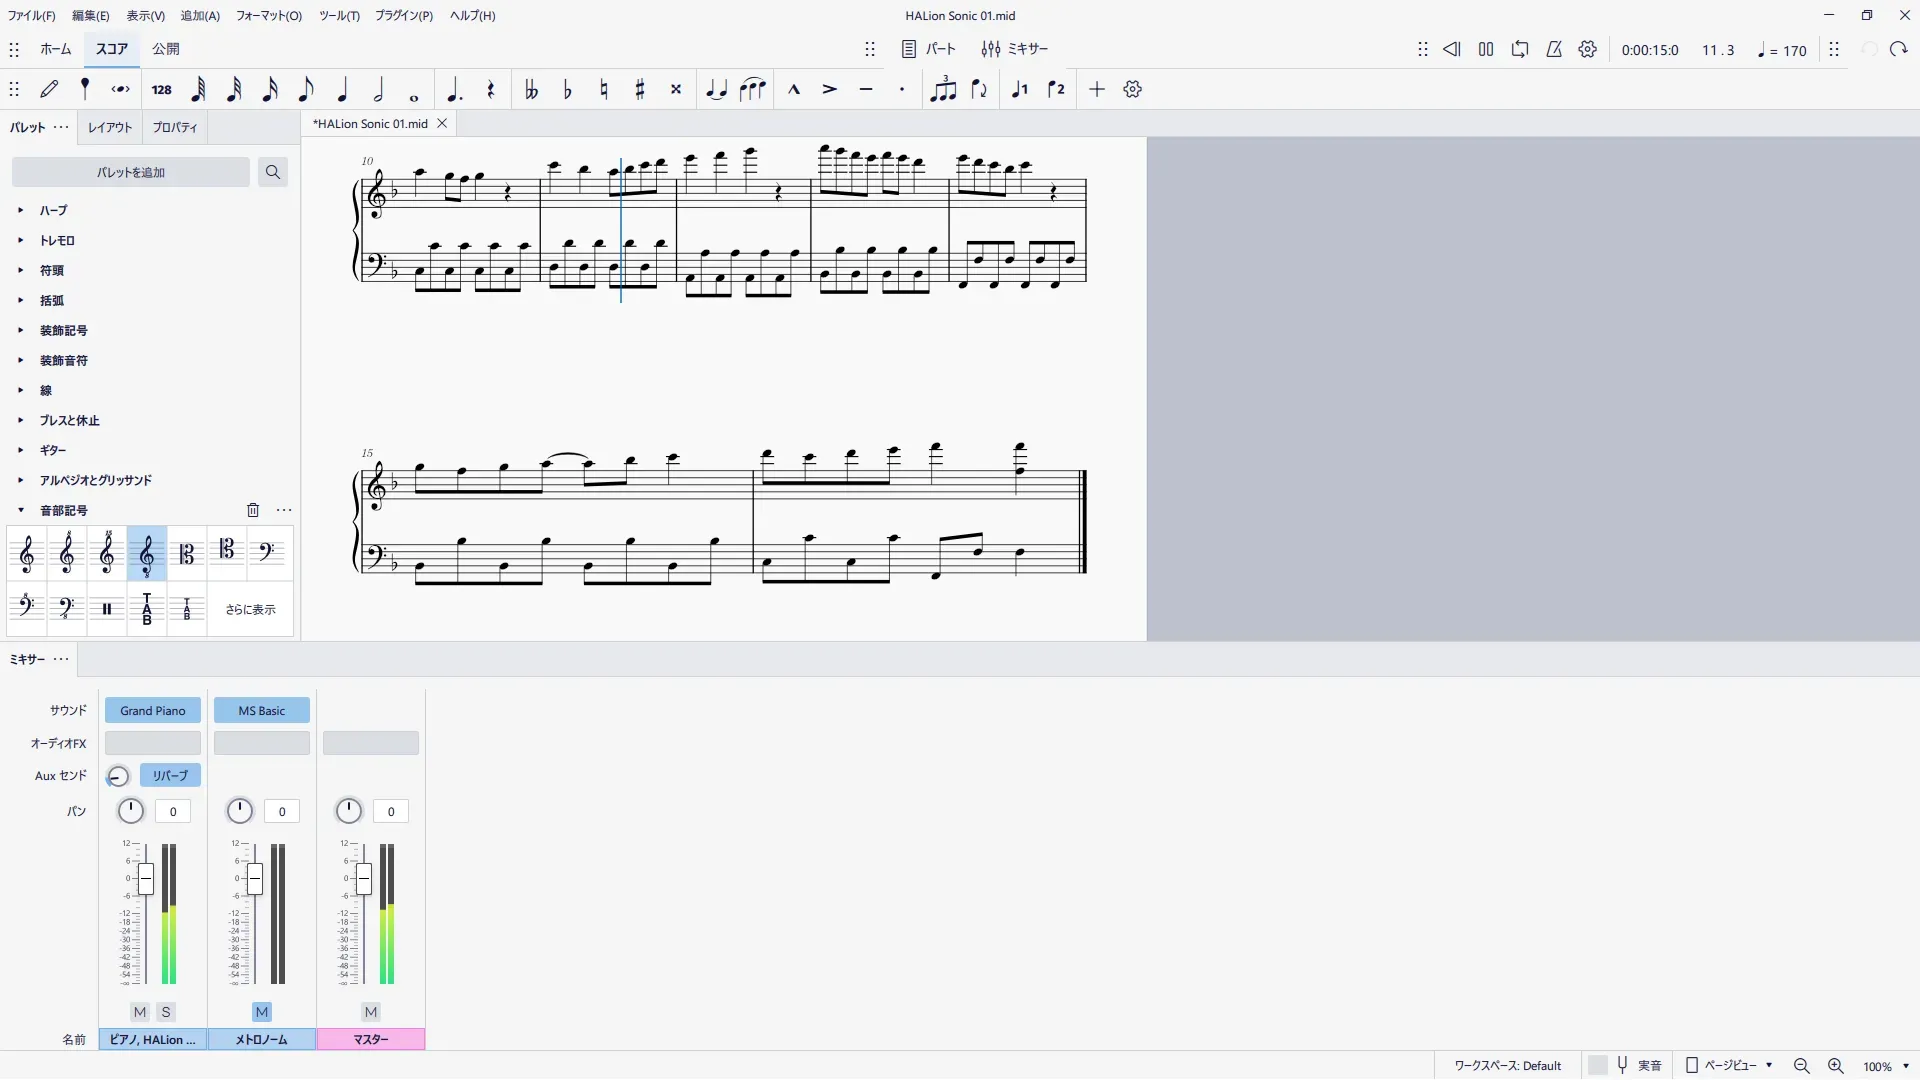Toggle mute on the metronome channel
Image resolution: width=1920 pixels, height=1080 pixels.
(262, 1012)
